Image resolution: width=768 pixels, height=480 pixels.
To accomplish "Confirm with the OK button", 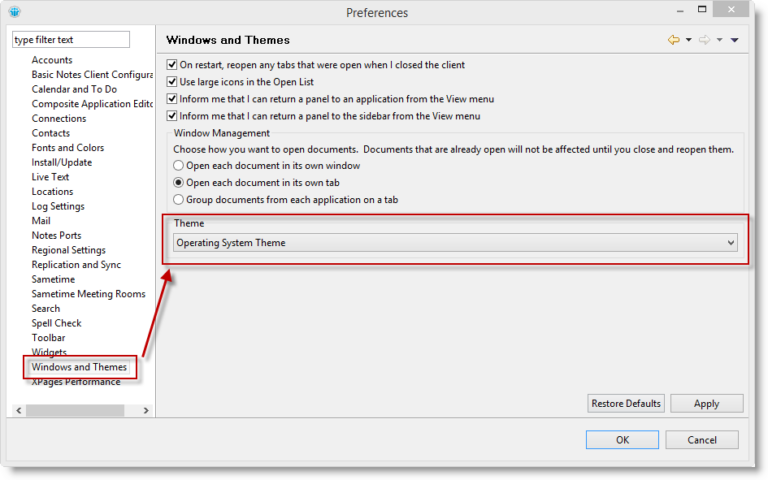I will coord(623,440).
